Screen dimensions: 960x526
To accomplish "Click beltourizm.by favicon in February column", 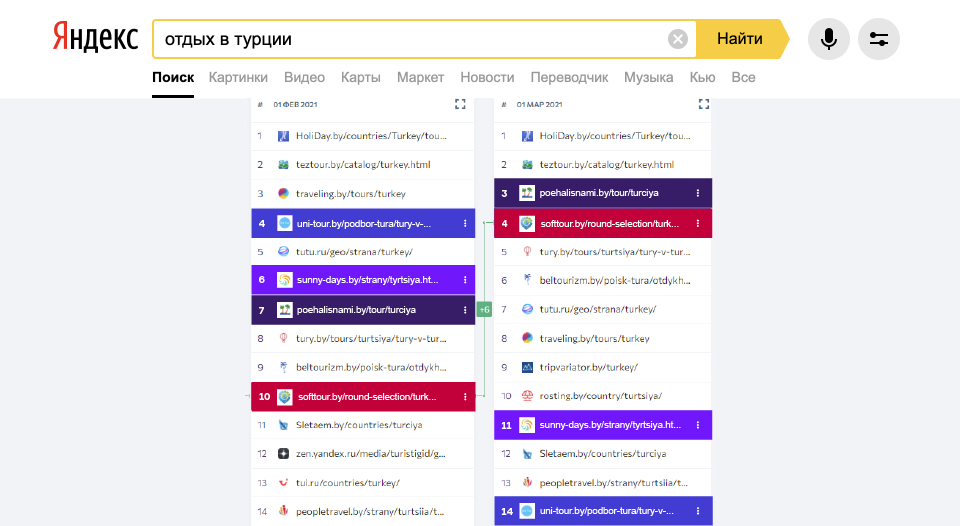I will point(283,367).
